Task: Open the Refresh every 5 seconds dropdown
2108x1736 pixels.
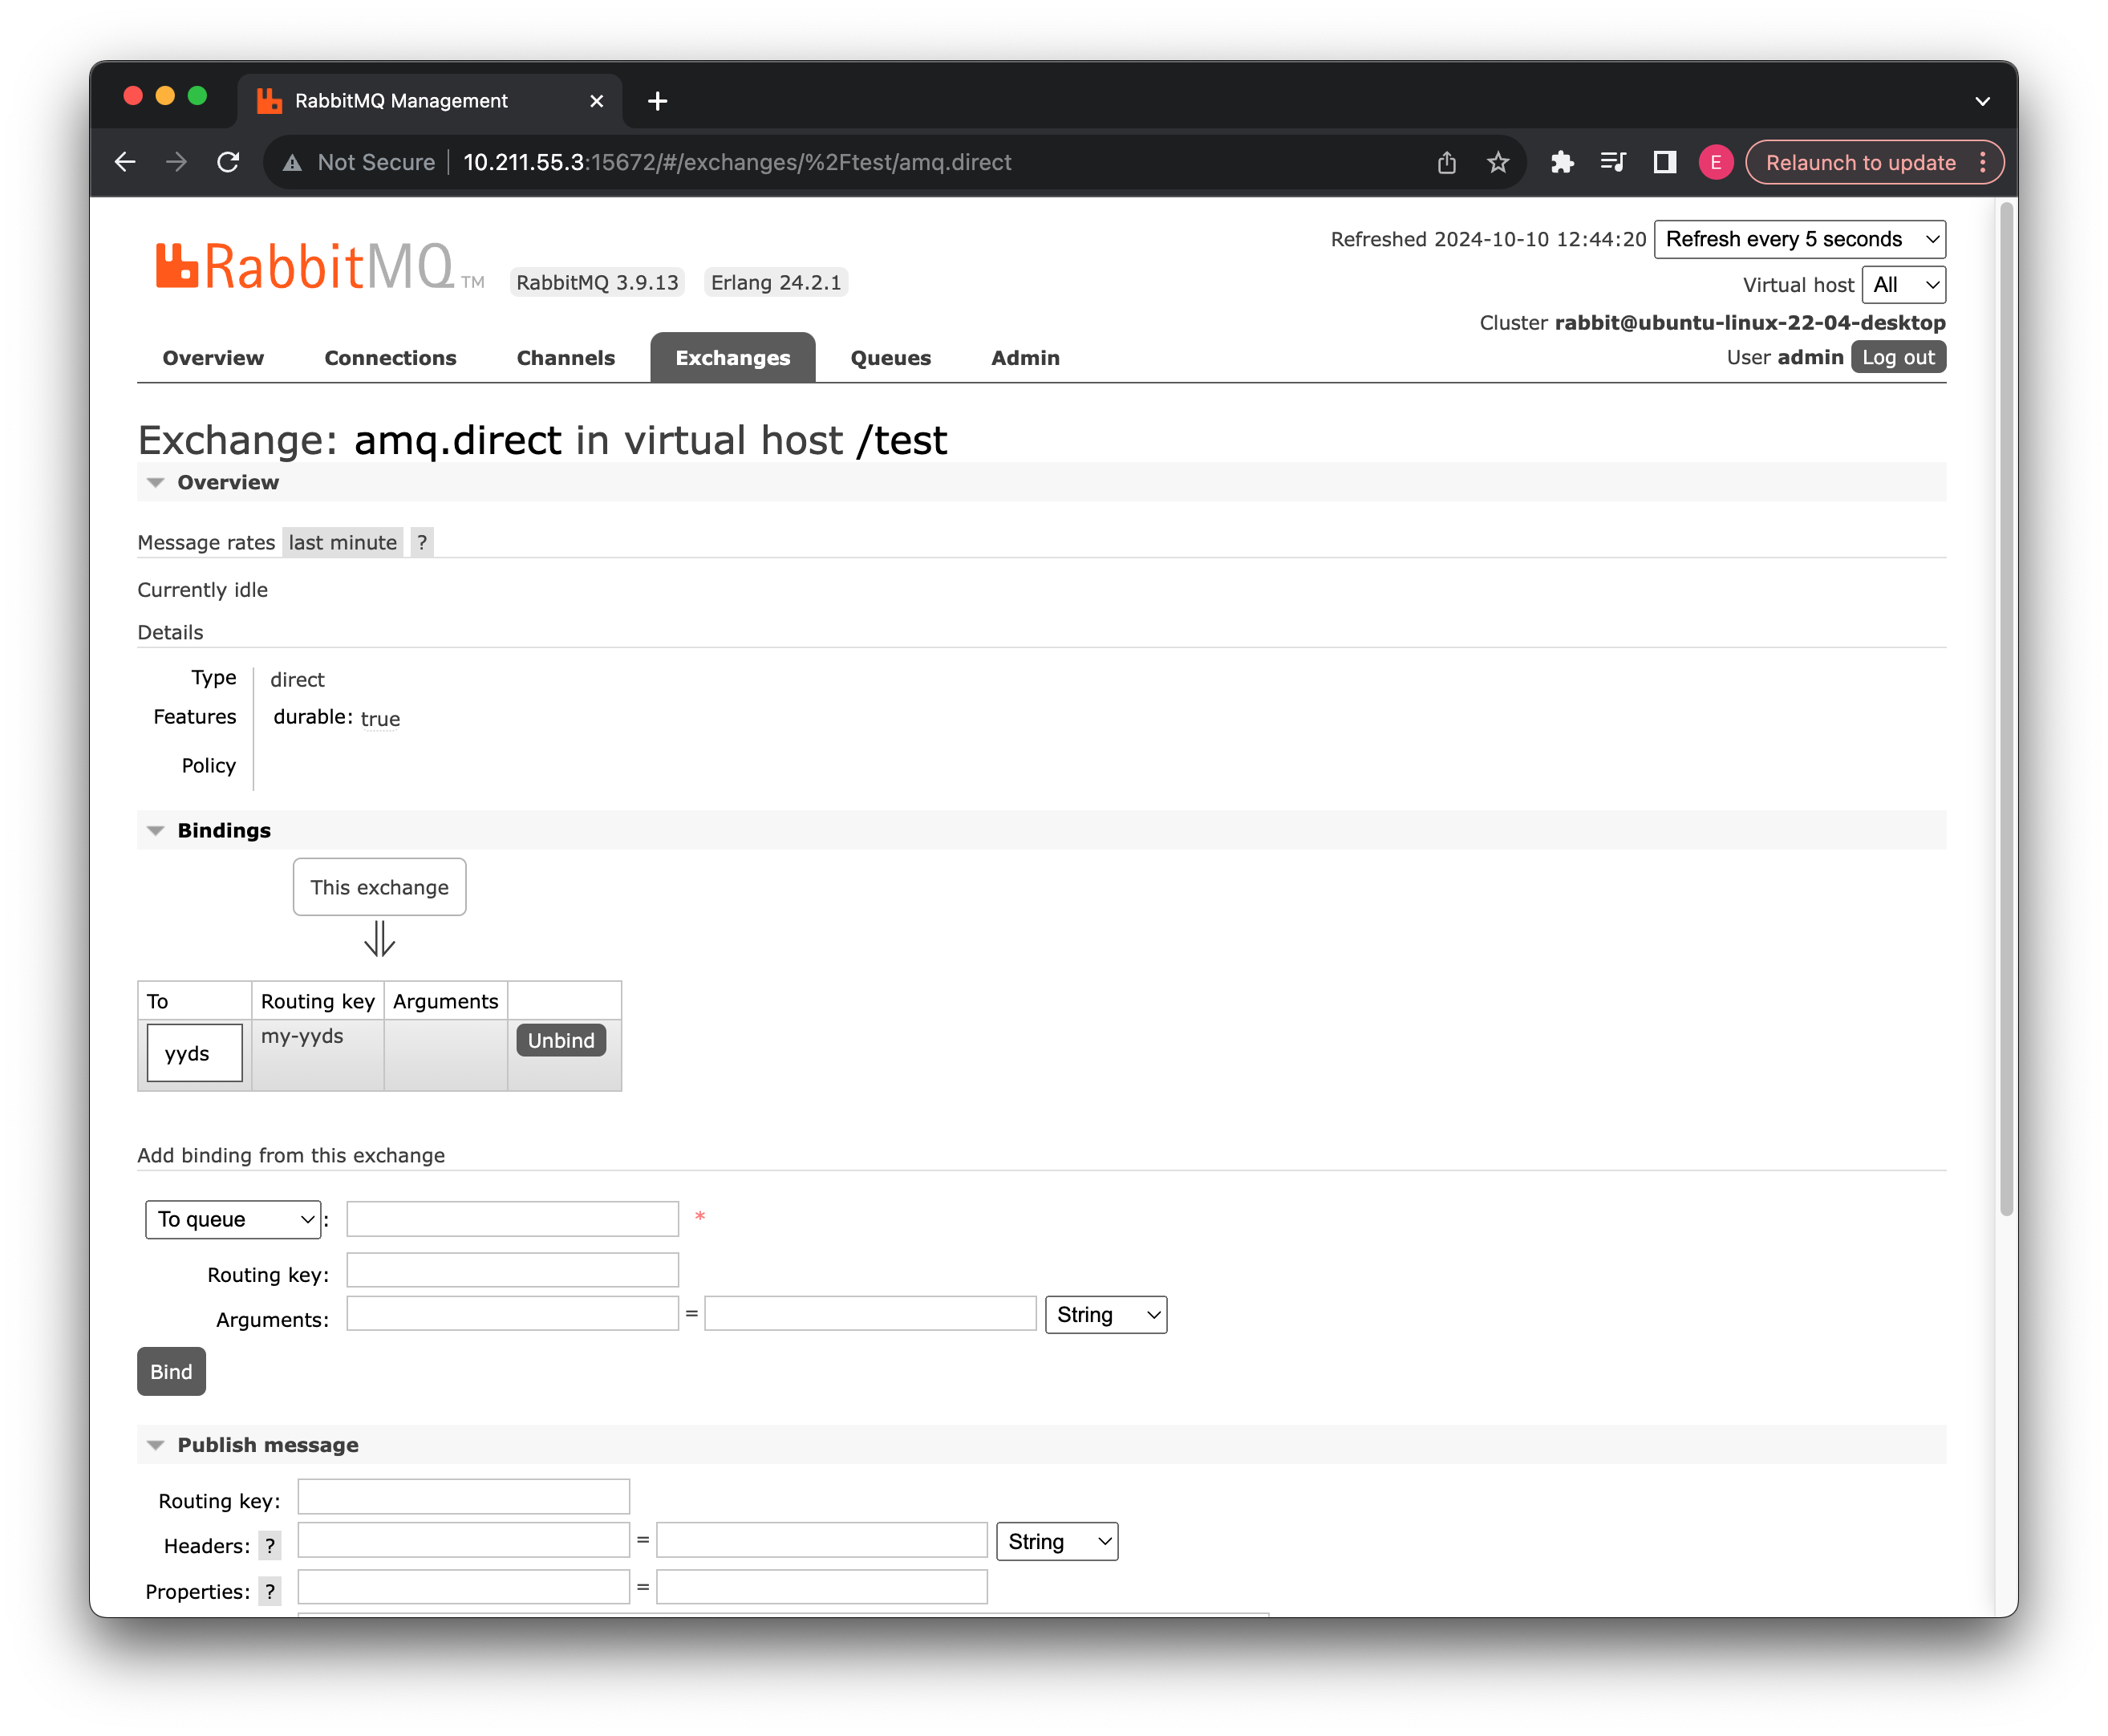Action: tap(1799, 239)
